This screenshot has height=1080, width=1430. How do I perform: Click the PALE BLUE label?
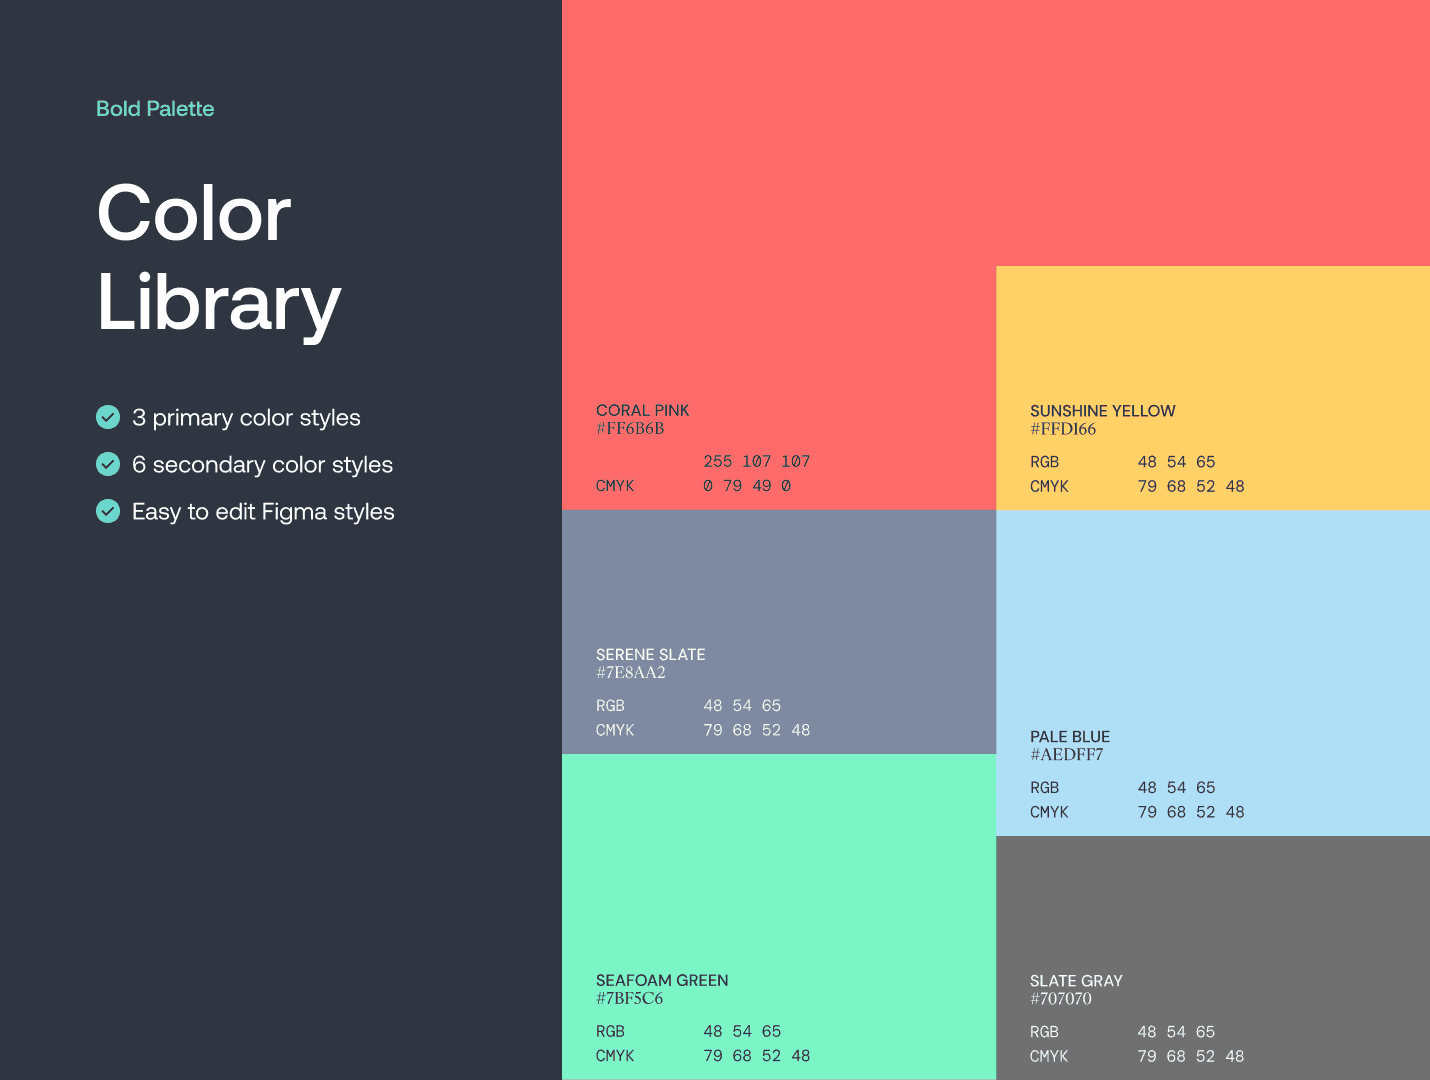[1070, 736]
